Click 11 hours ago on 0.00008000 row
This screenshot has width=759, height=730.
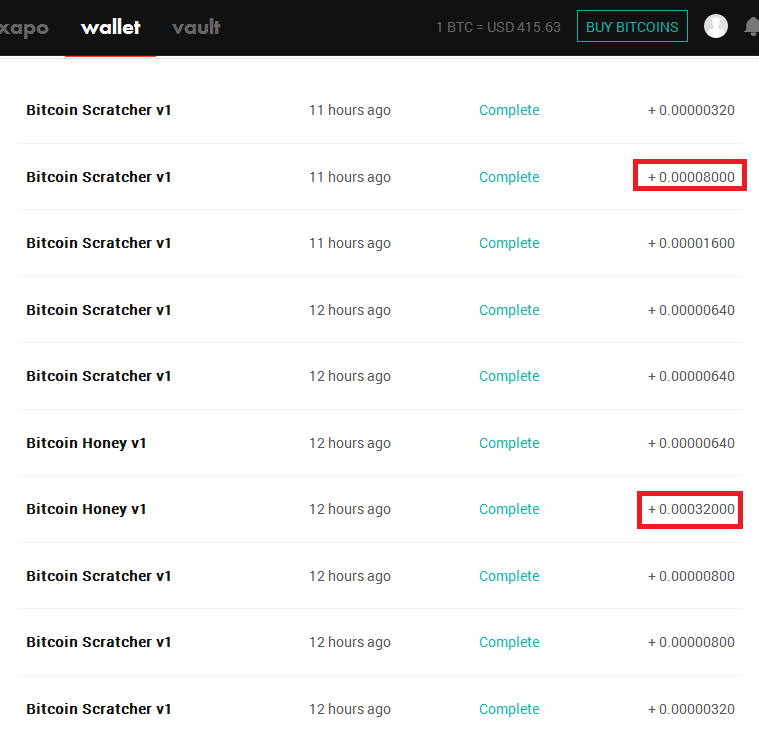[349, 177]
